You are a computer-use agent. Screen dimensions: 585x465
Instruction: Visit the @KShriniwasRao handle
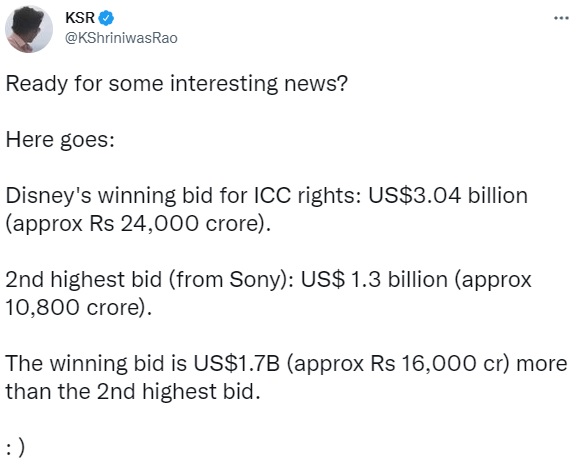point(121,38)
